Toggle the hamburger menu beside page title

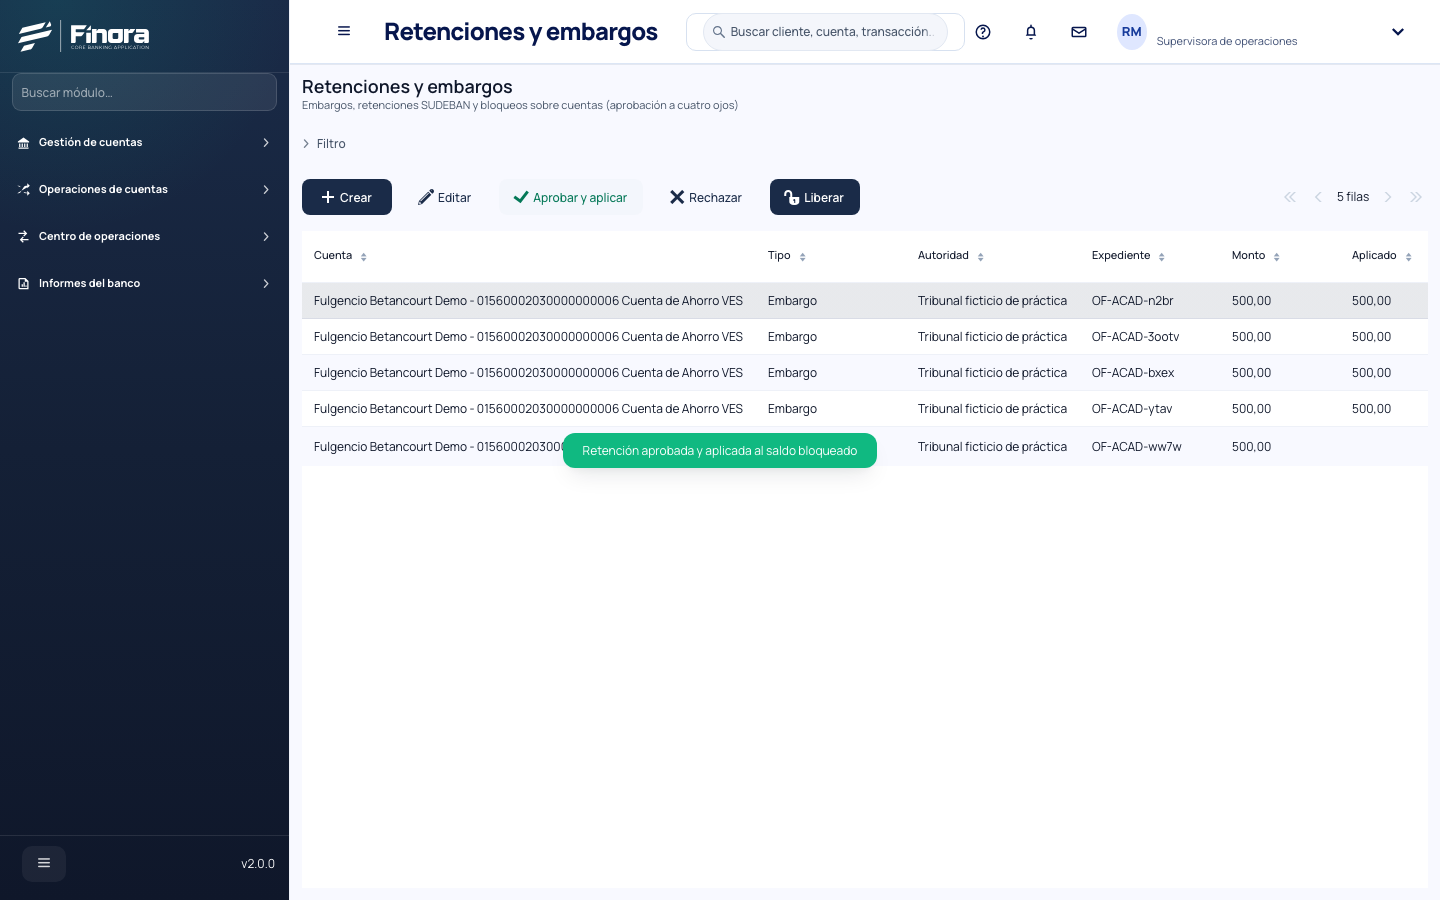tap(344, 31)
